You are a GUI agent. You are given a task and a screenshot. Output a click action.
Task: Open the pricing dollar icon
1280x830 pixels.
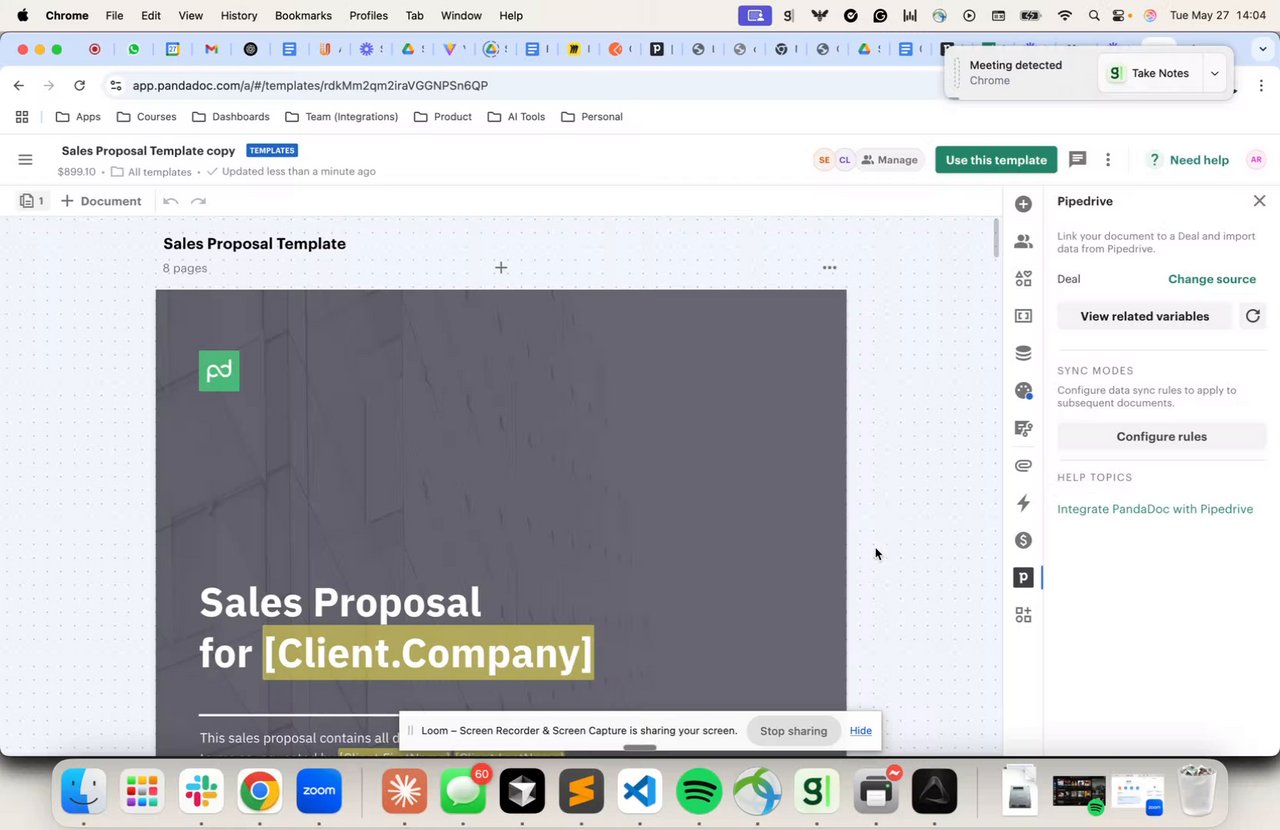[1023, 540]
